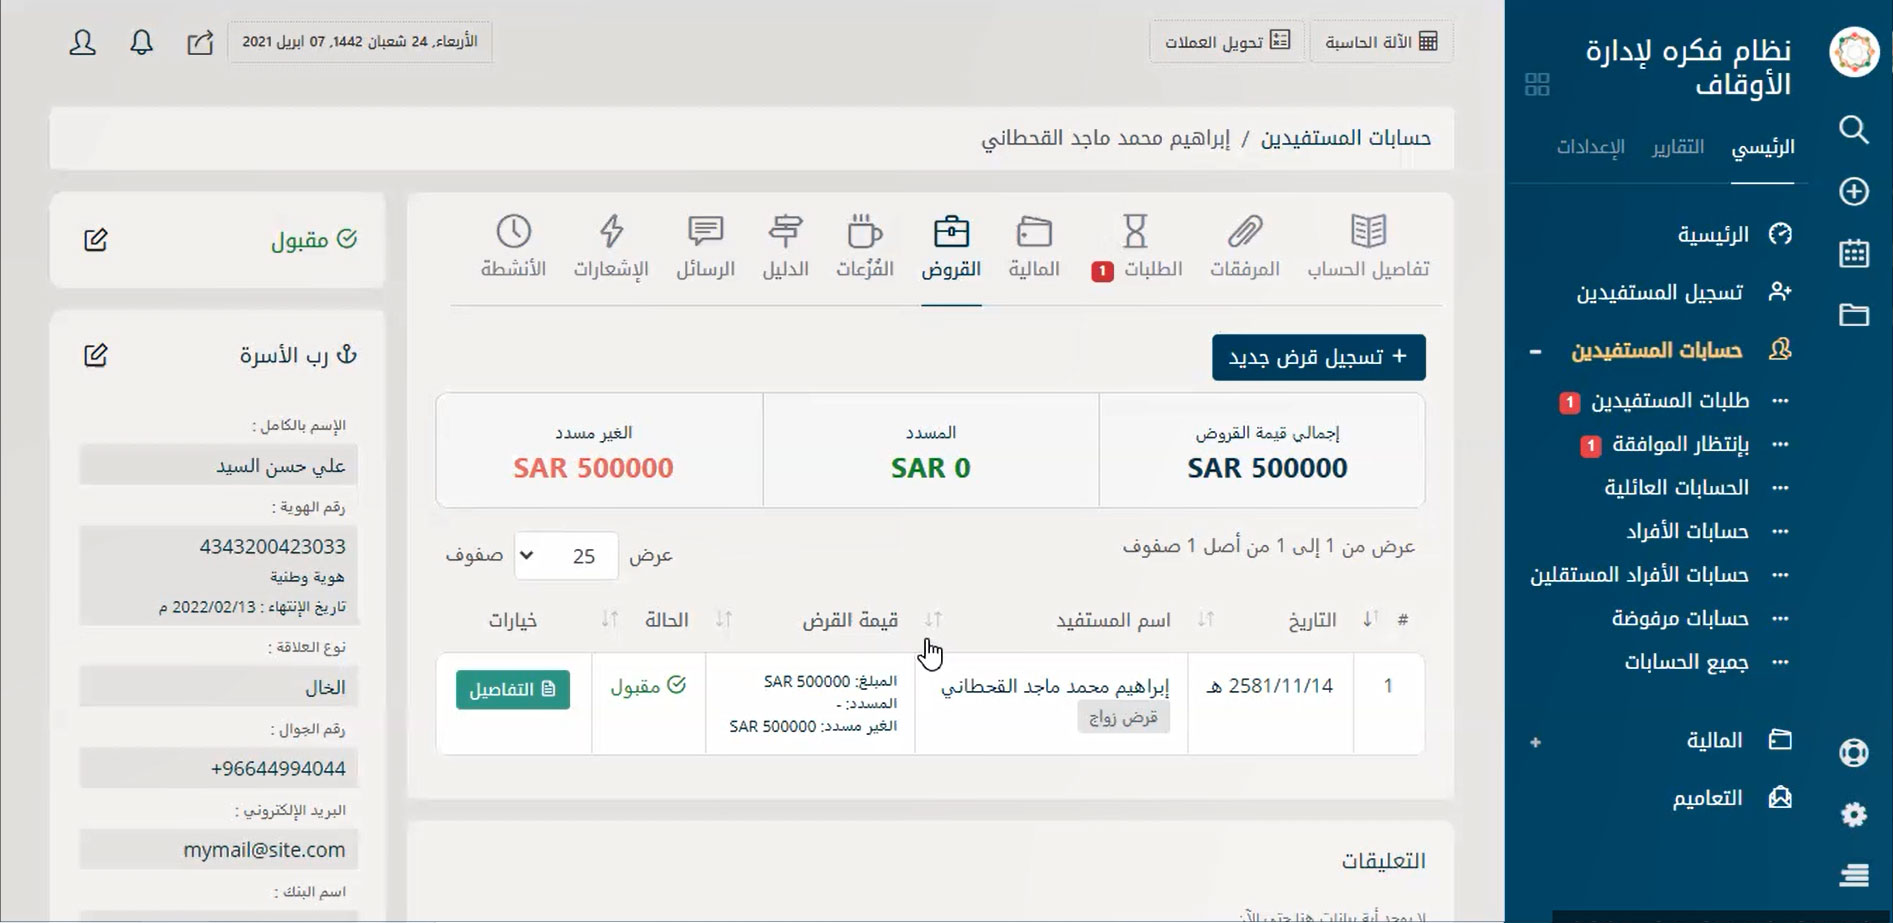Collapse the حسابات المستفيدين menu section

1535,351
